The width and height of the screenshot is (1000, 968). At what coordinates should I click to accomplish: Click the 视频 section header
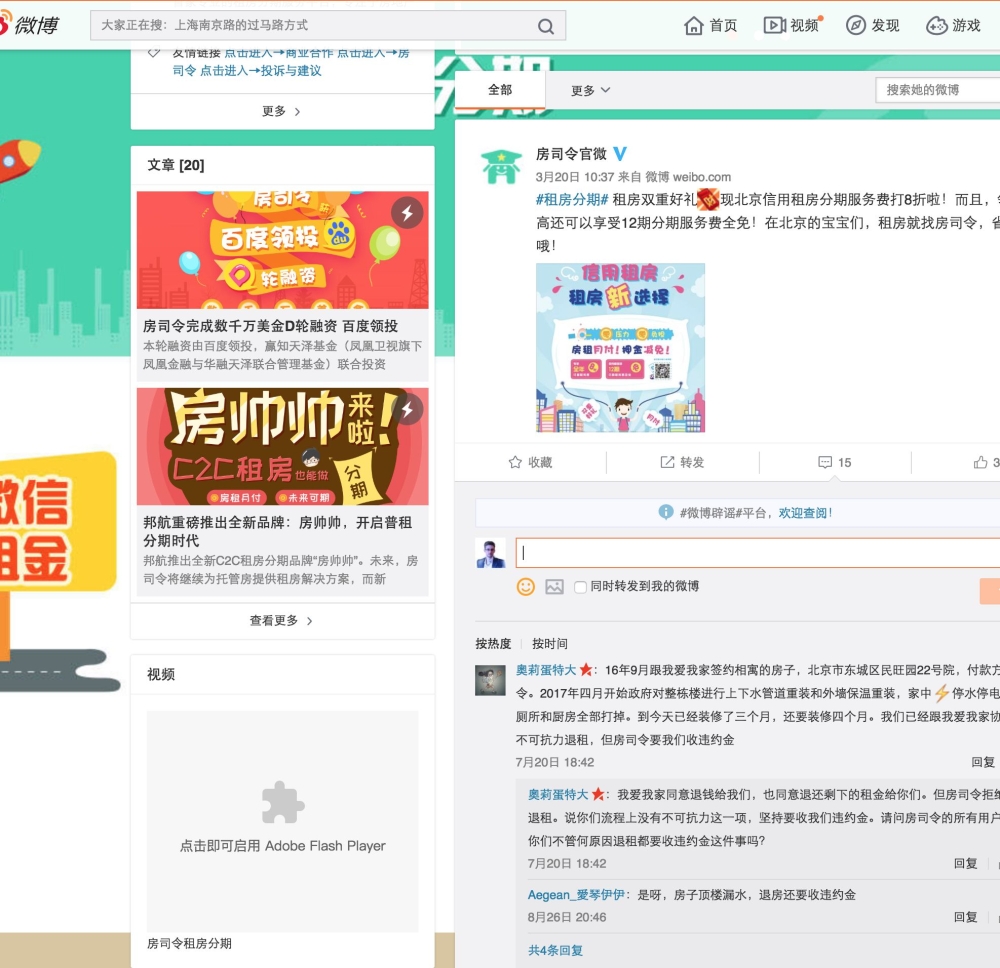161,675
